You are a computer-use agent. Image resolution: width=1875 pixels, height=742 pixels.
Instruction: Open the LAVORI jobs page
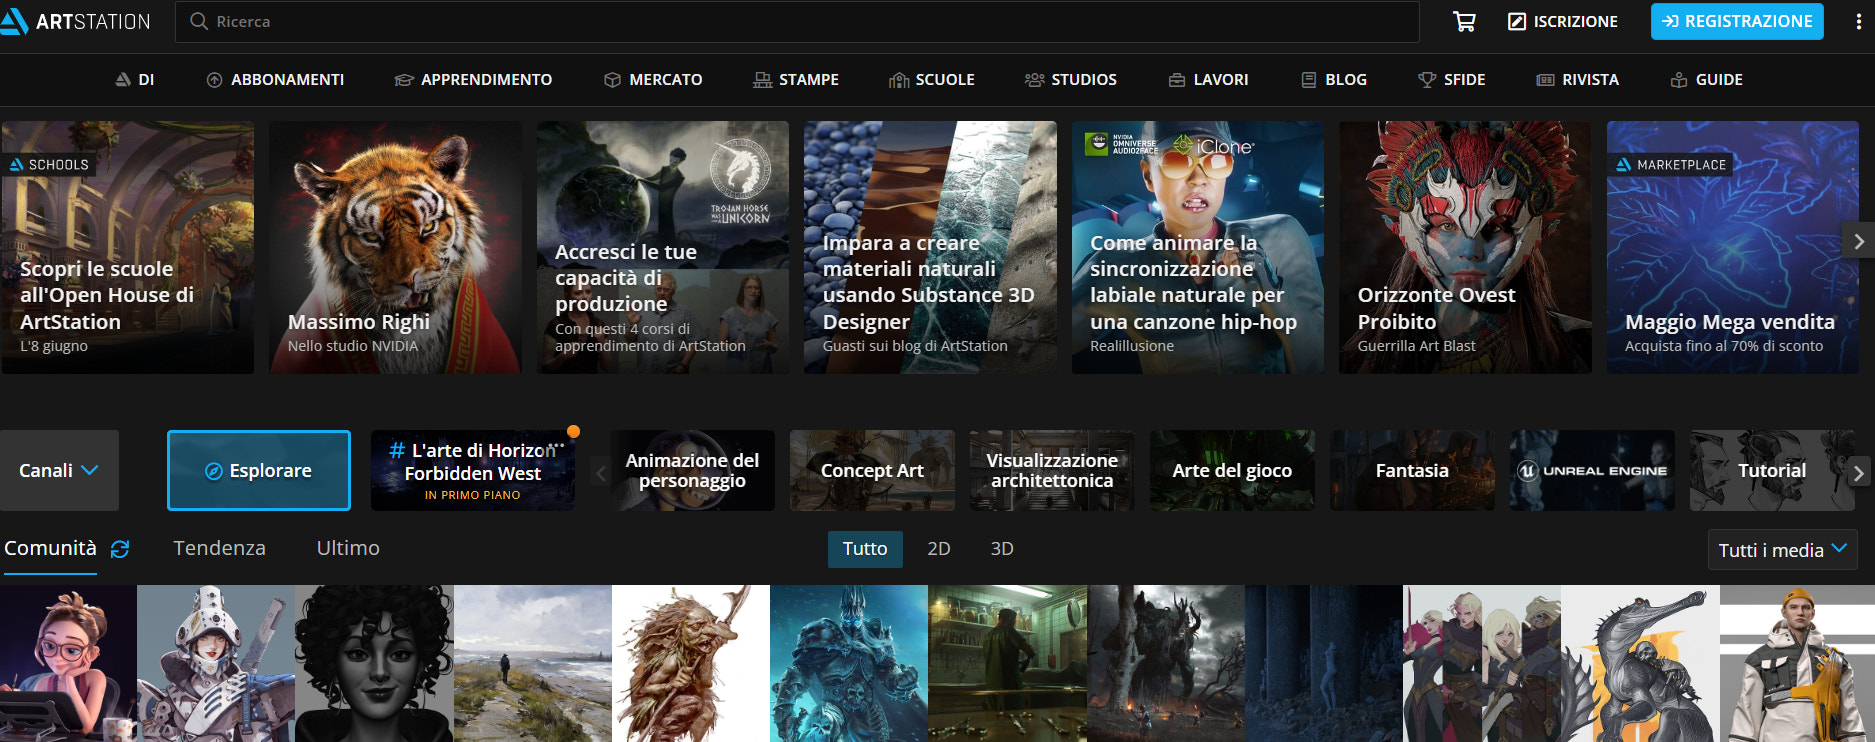(x=1208, y=80)
